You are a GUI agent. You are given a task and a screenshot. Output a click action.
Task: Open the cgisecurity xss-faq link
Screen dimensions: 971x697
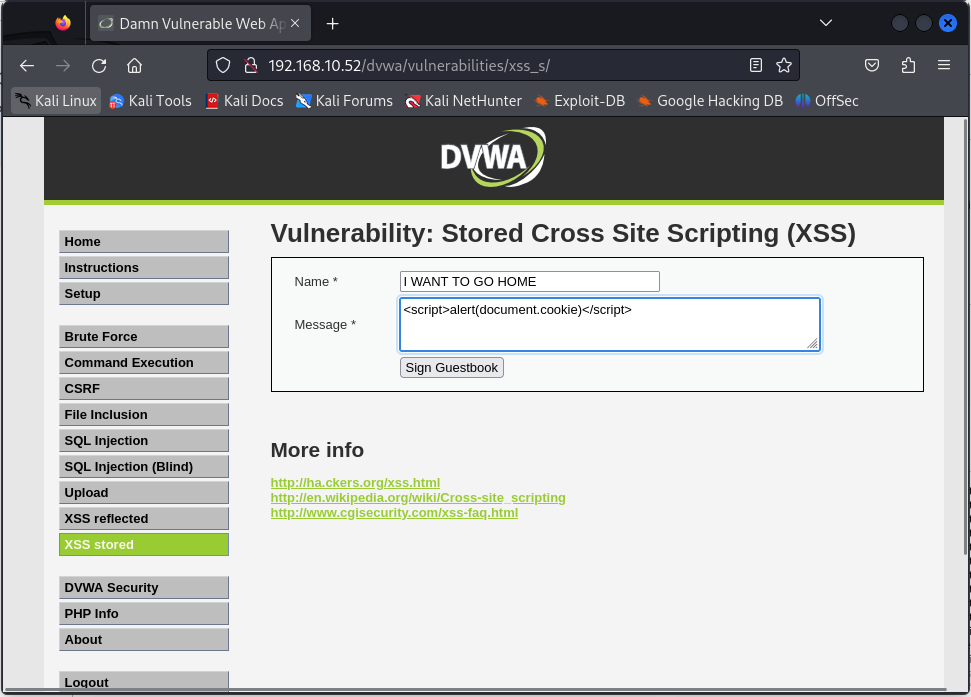[394, 513]
